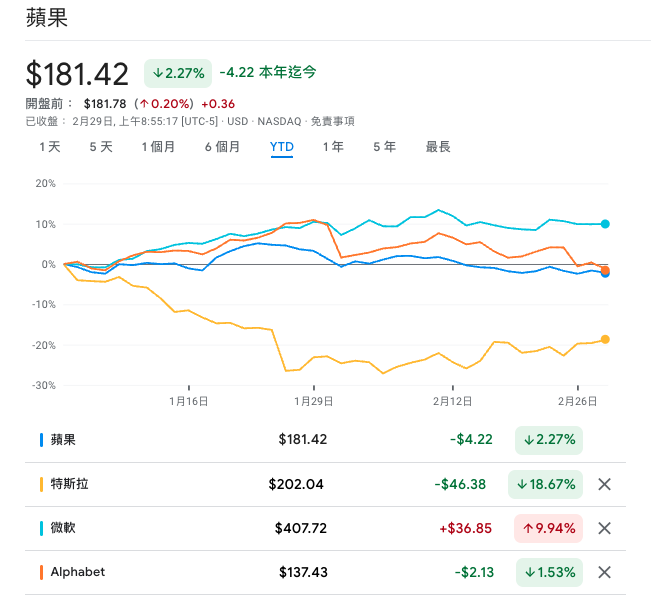Click the -$4.22 change value in 蘋果 row
Image resolution: width=651 pixels, height=604 pixels.
click(x=471, y=440)
